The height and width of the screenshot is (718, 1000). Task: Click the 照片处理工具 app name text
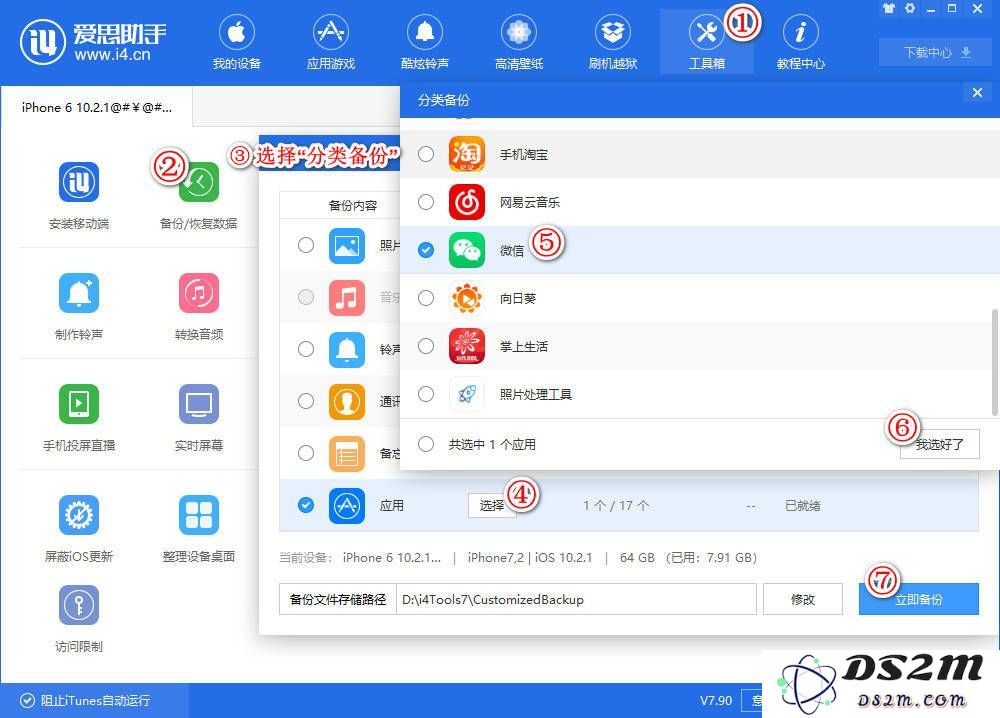[536, 395]
